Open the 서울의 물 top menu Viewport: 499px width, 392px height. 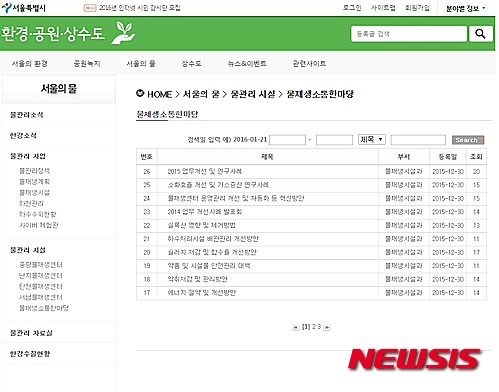pos(141,63)
